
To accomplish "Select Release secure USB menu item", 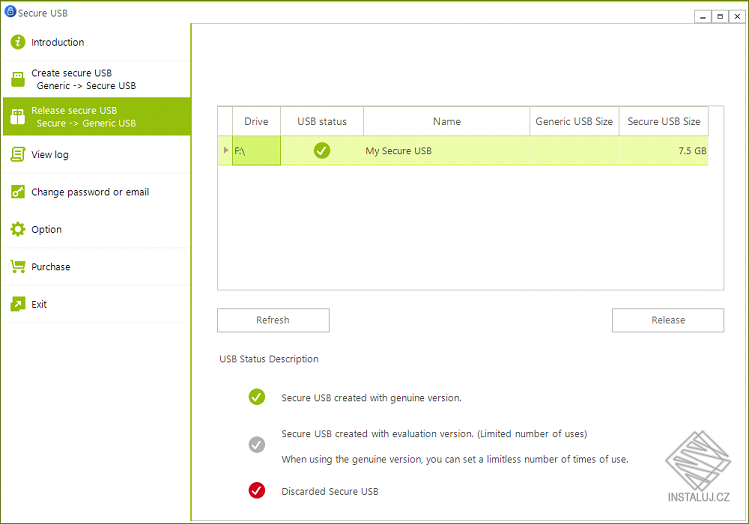I will coord(96,117).
